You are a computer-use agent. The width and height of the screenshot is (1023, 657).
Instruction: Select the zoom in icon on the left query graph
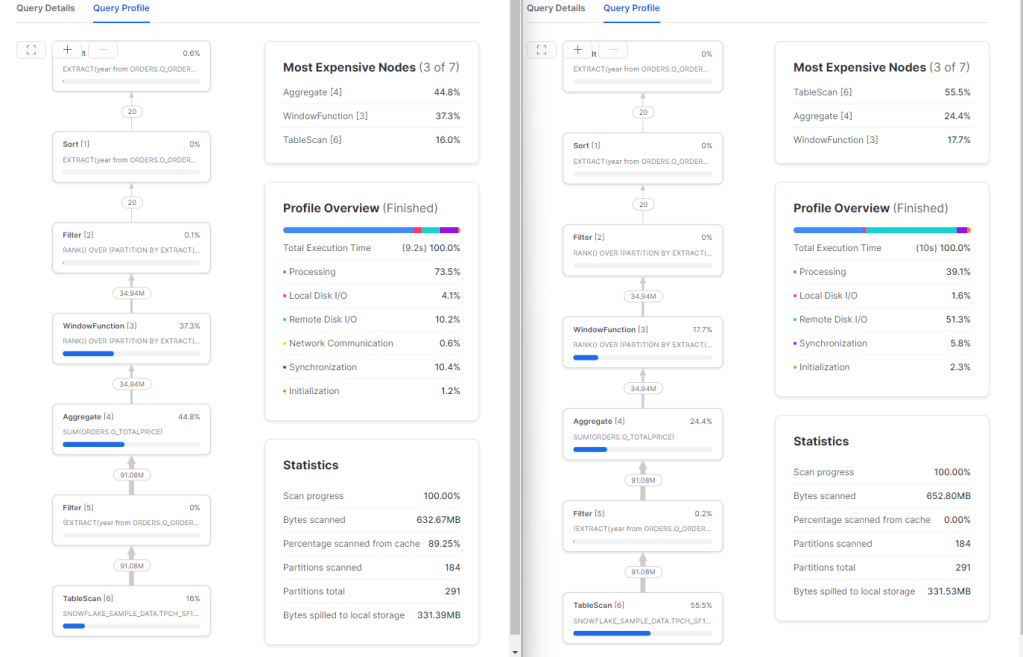[67, 49]
